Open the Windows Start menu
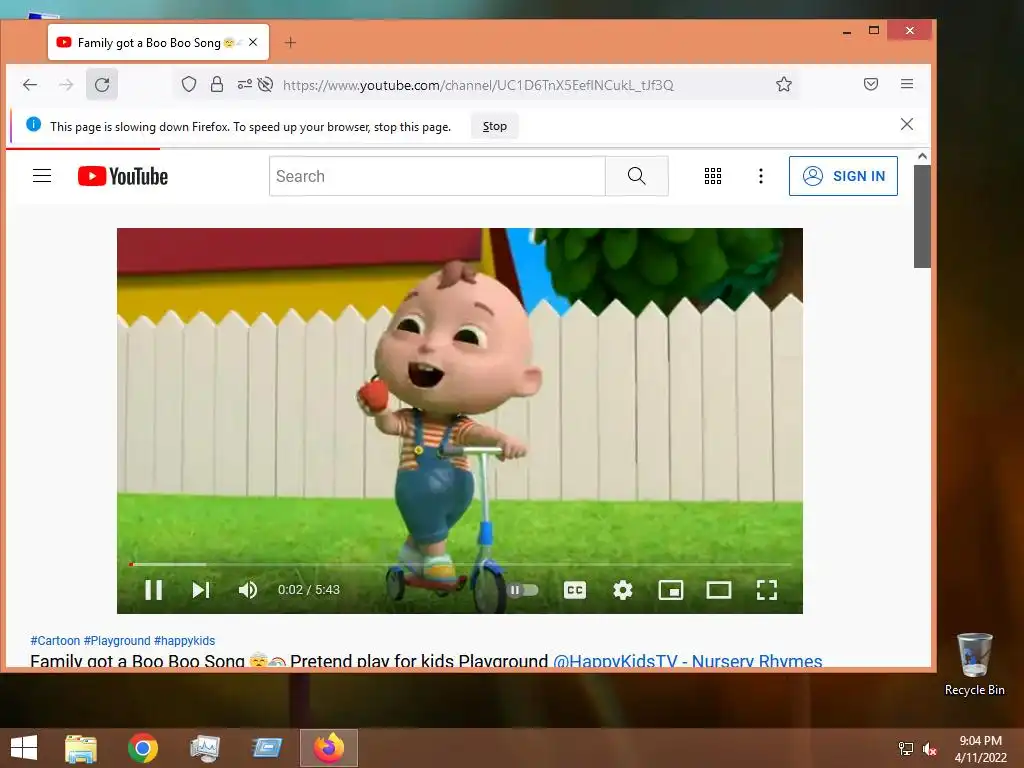The width and height of the screenshot is (1024, 768). (x=24, y=748)
